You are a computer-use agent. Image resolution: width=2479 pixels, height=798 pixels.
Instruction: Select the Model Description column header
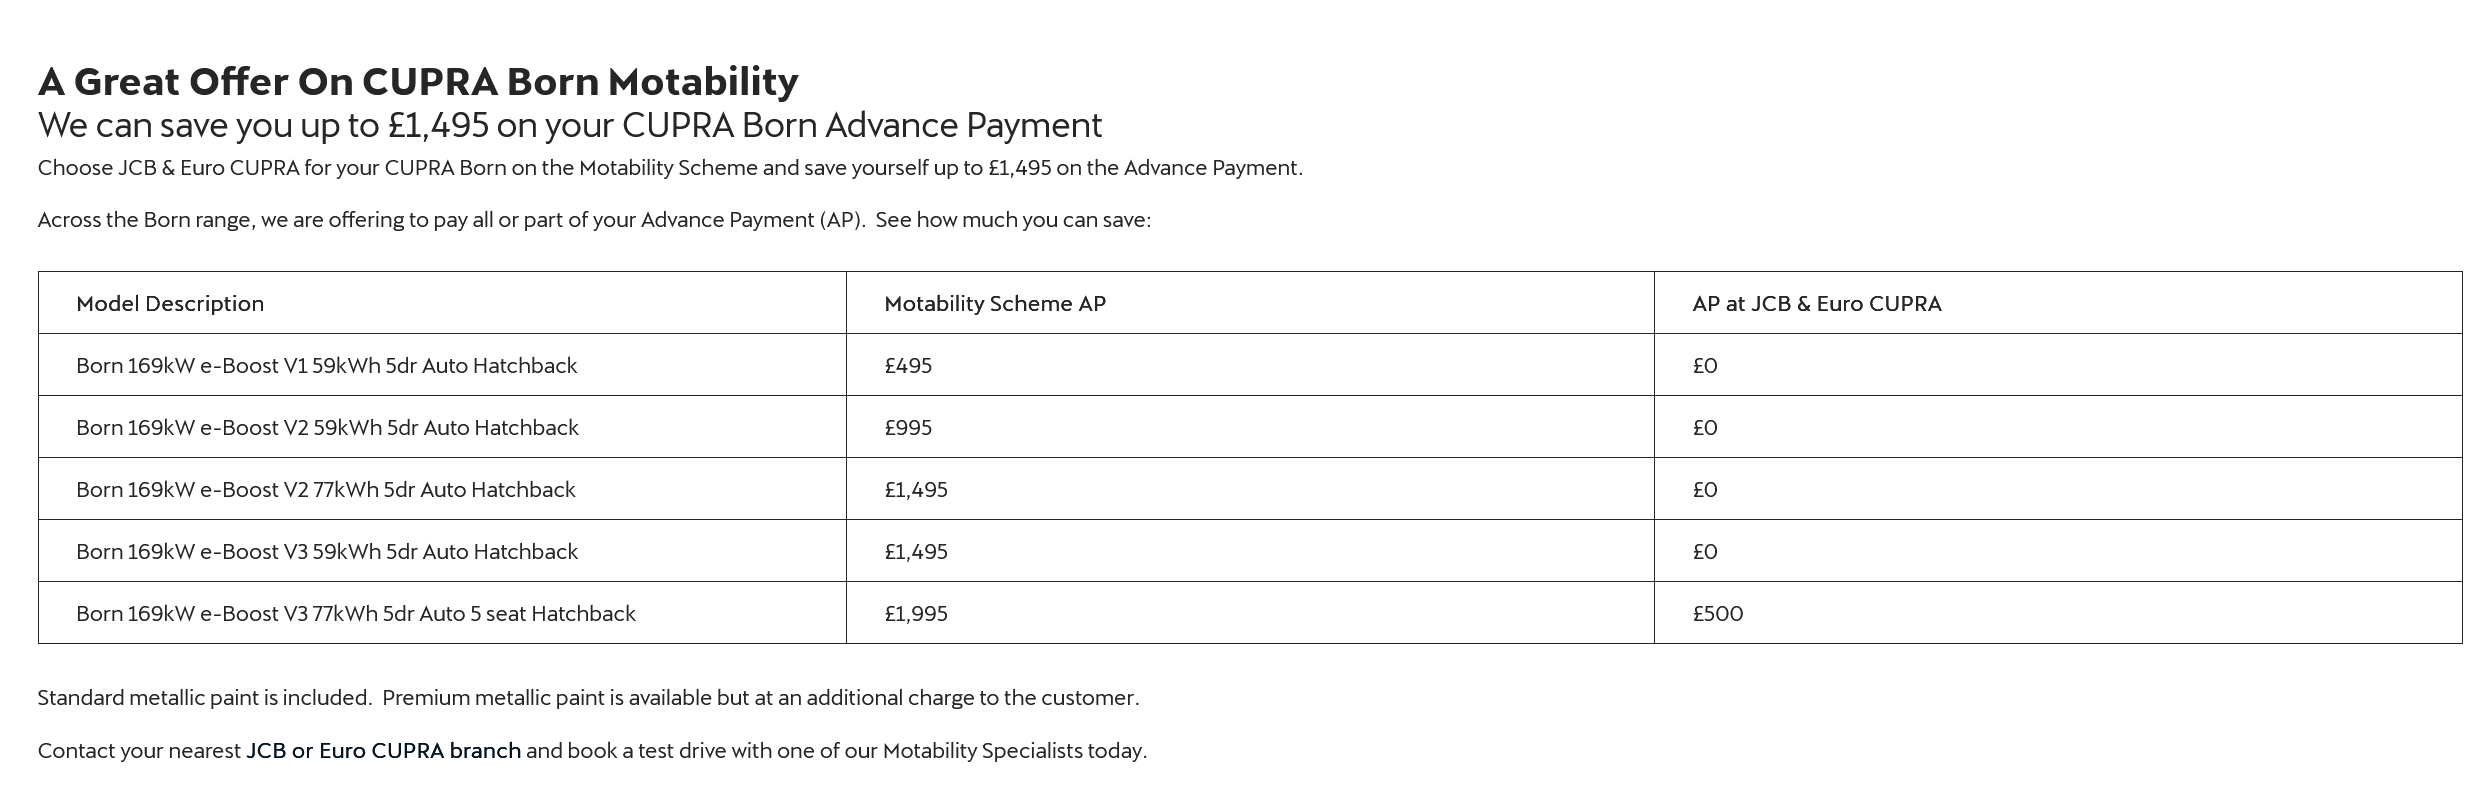tap(170, 304)
